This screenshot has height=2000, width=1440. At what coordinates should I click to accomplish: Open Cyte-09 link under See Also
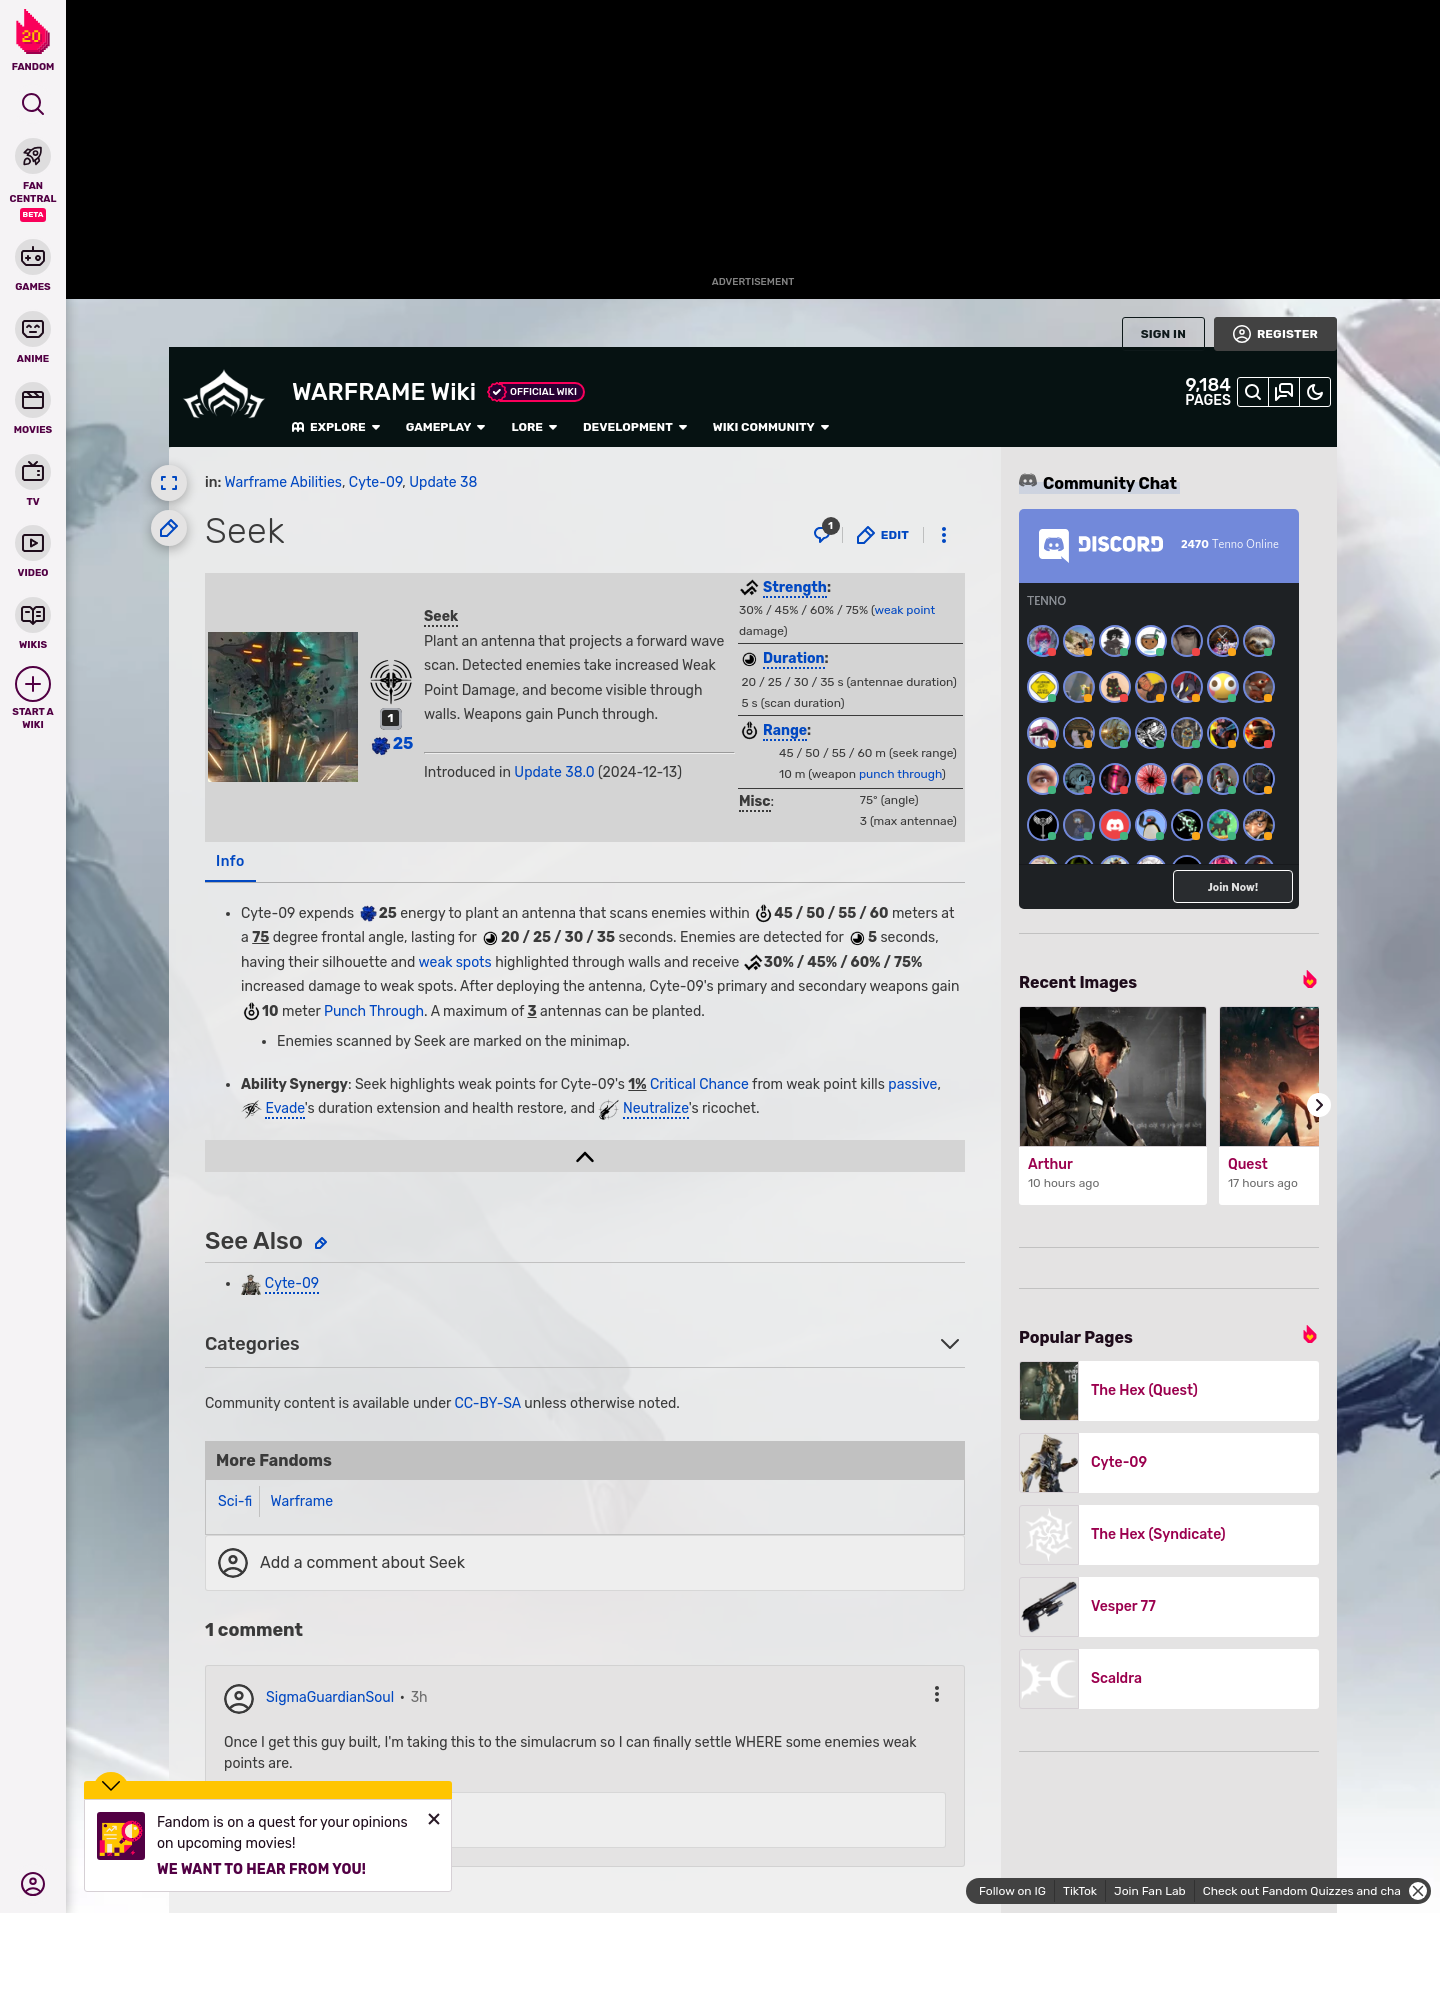tap(291, 1283)
